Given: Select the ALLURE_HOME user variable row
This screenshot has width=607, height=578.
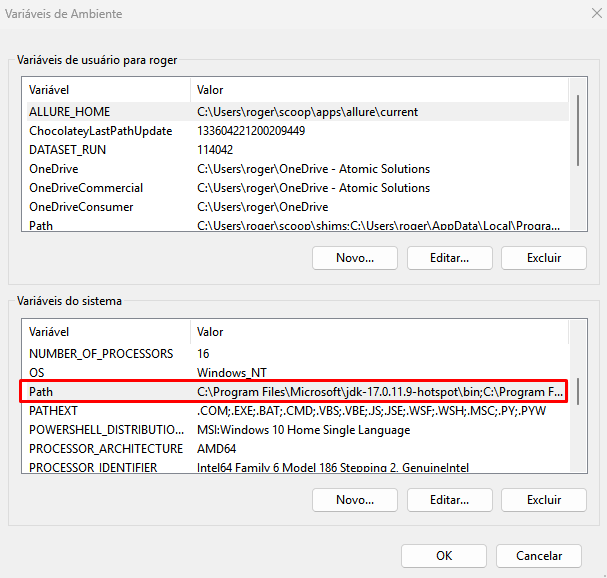Looking at the screenshot, I should coord(298,112).
